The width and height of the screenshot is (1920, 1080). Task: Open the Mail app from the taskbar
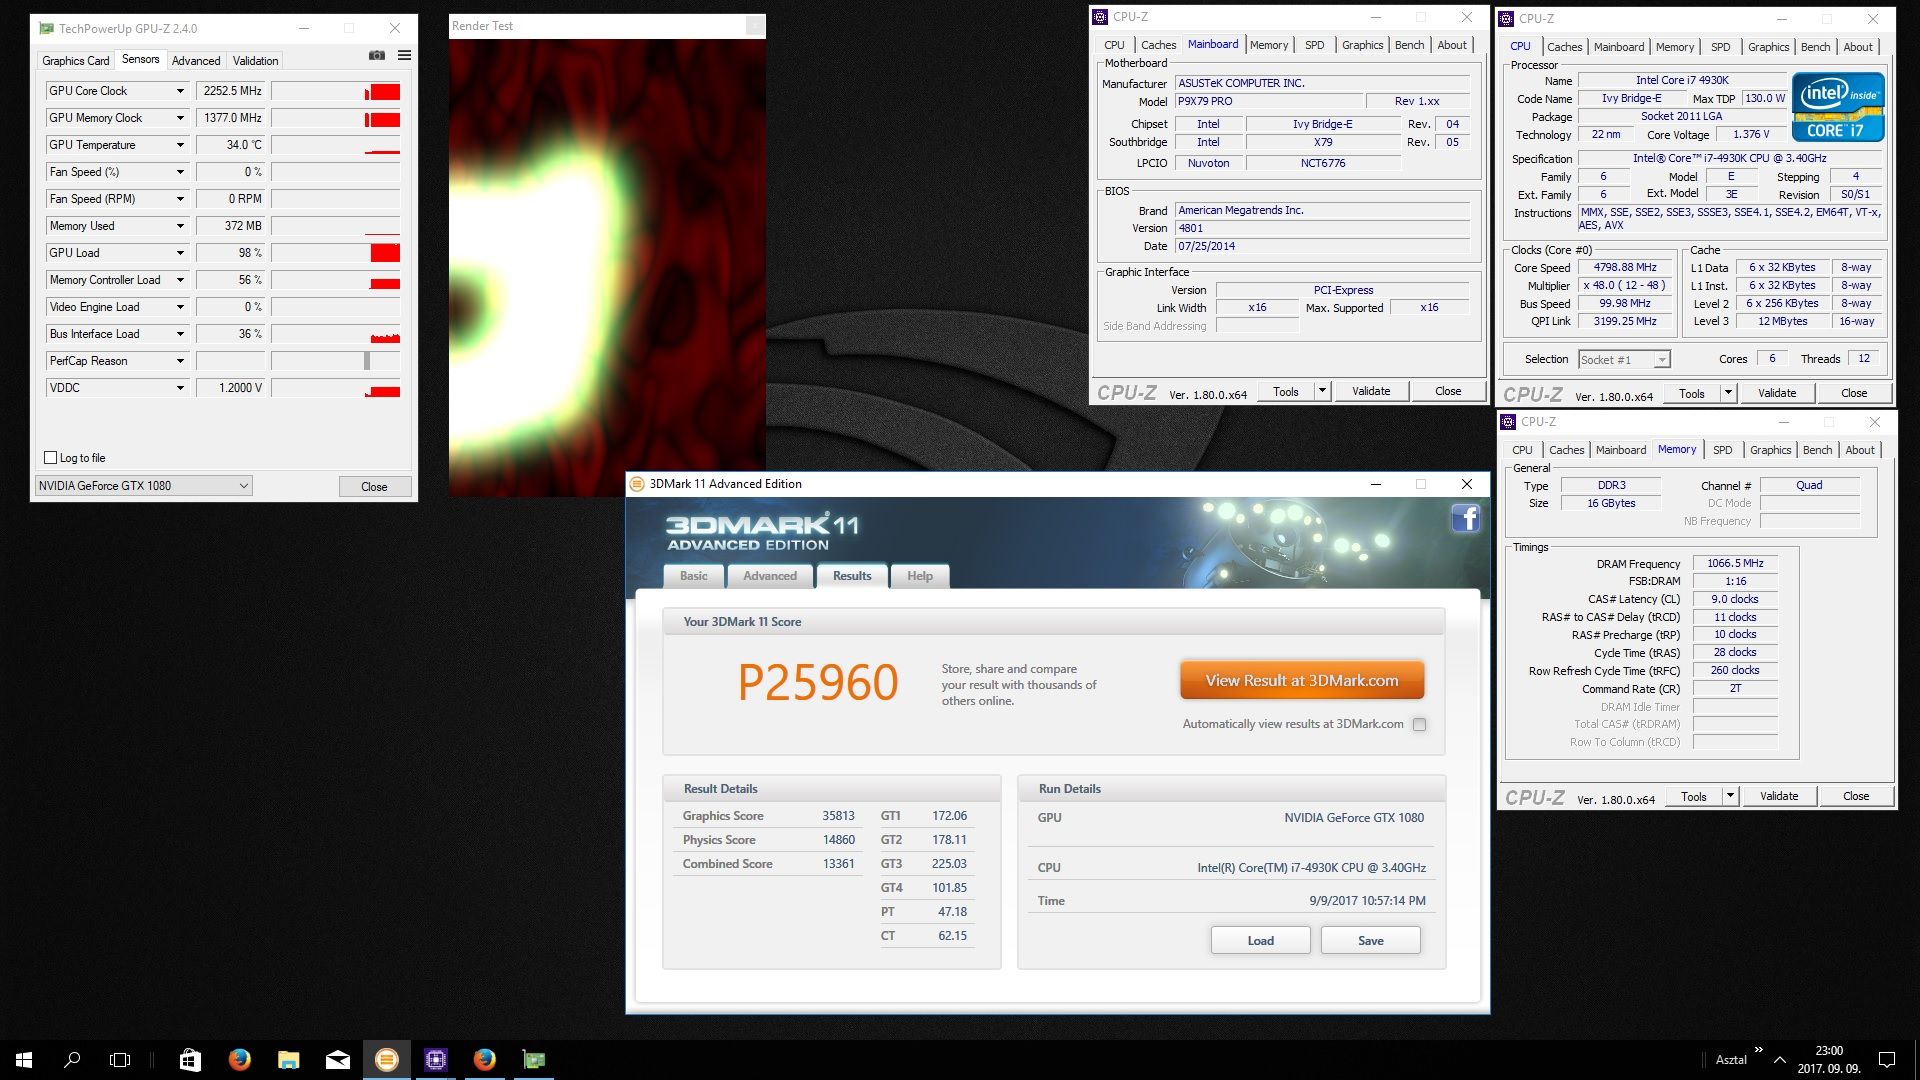(x=338, y=1060)
